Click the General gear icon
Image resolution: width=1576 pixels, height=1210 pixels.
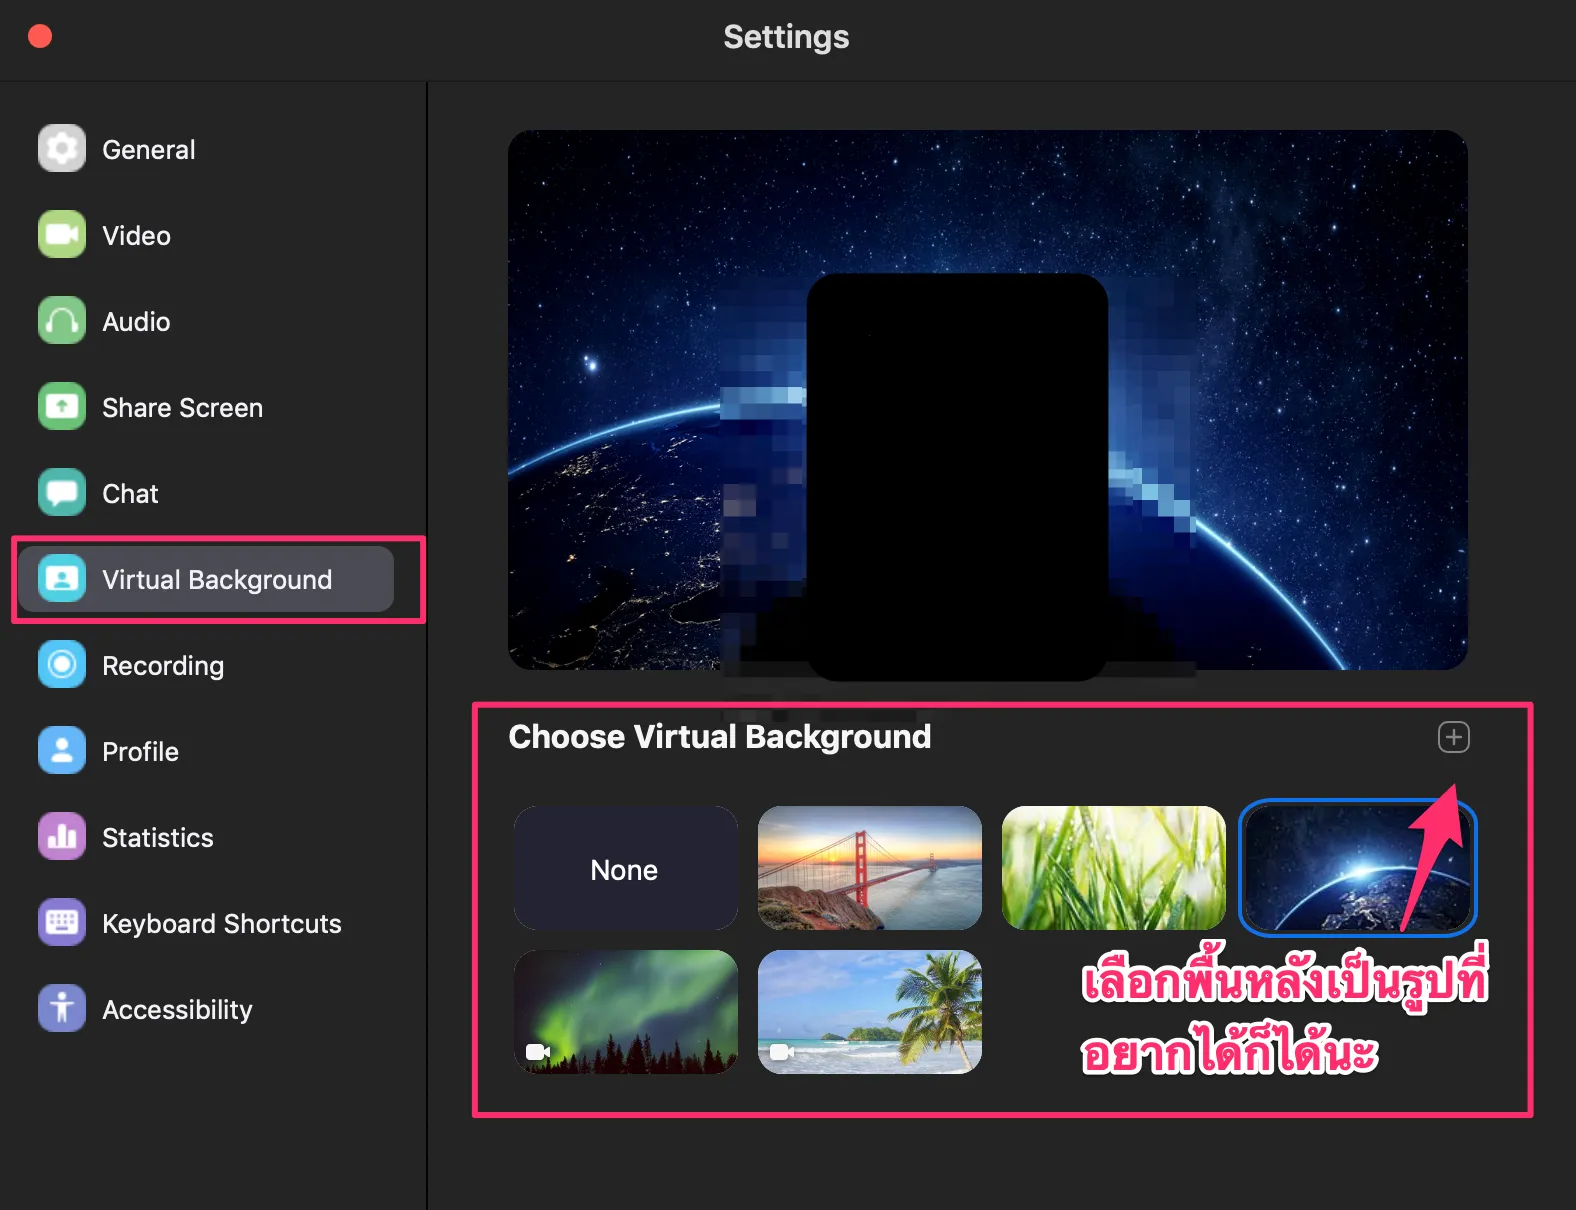tap(62, 149)
